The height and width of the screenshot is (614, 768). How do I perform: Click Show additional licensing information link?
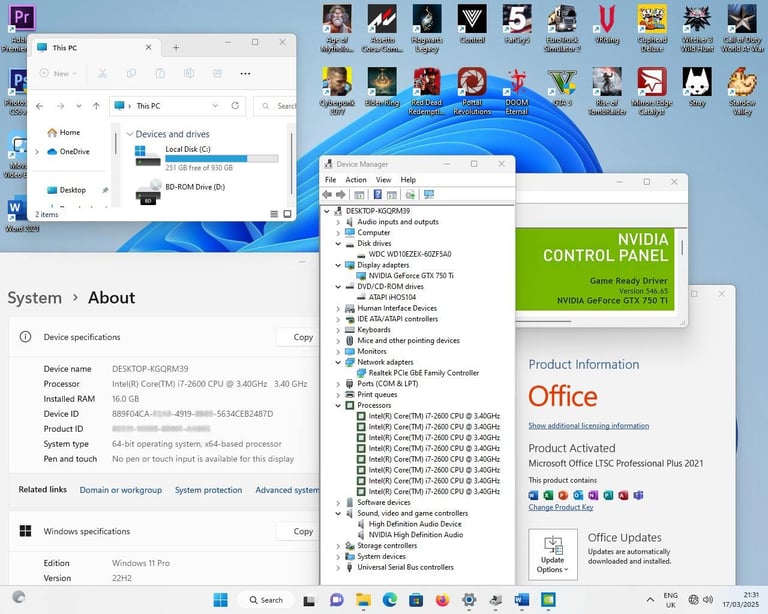[588, 425]
